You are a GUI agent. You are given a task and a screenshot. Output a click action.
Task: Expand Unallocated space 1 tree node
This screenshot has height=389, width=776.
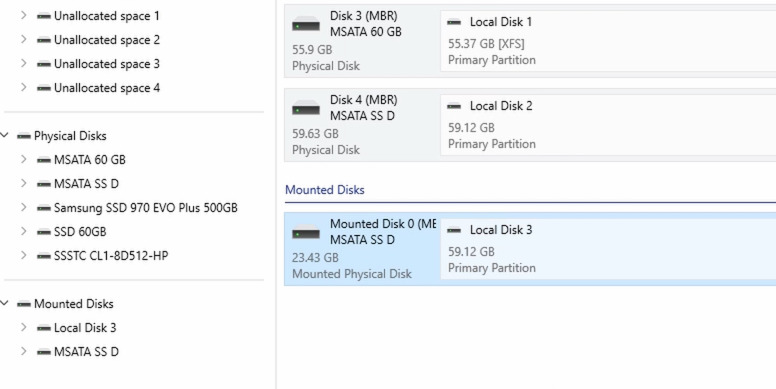point(23,15)
